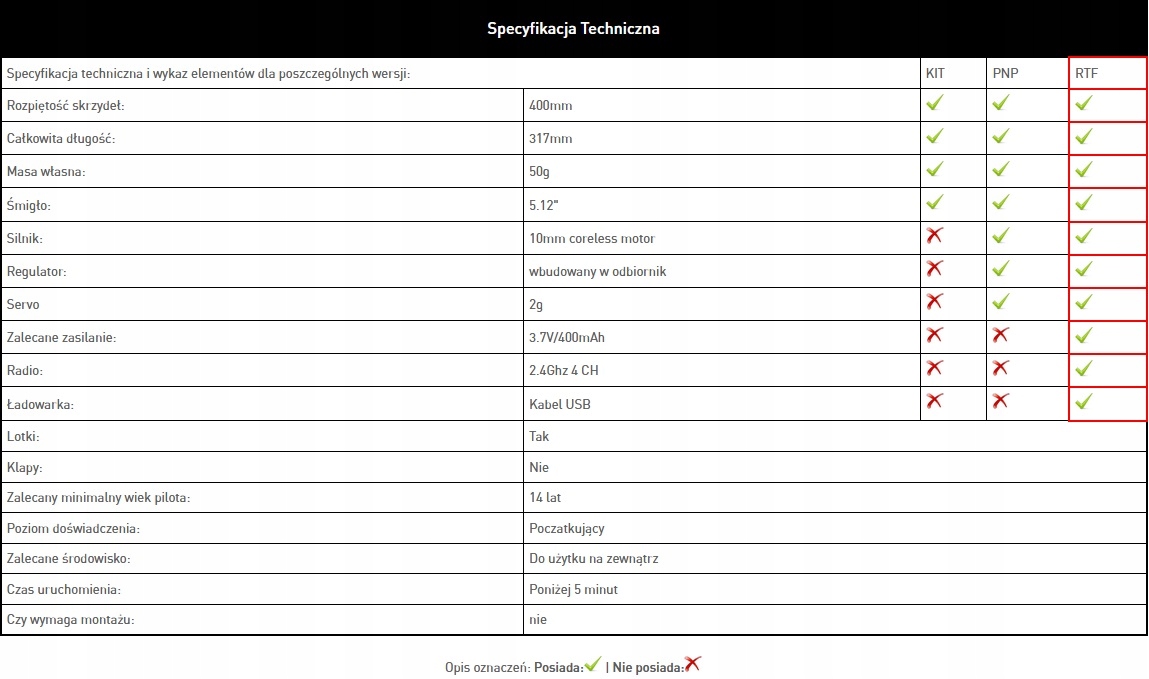Click the 10mm coreless motor value
Image resolution: width=1149 pixels, height=679 pixels.
pos(592,239)
